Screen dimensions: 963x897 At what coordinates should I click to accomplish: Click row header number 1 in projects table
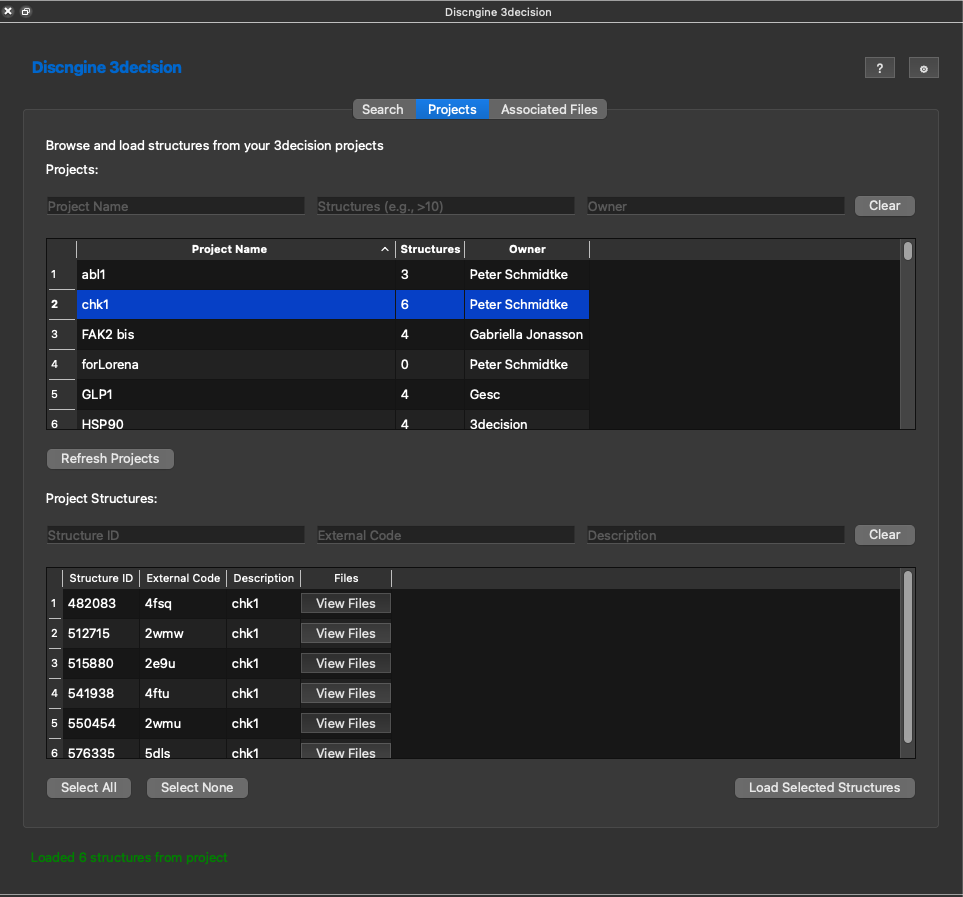(x=61, y=274)
